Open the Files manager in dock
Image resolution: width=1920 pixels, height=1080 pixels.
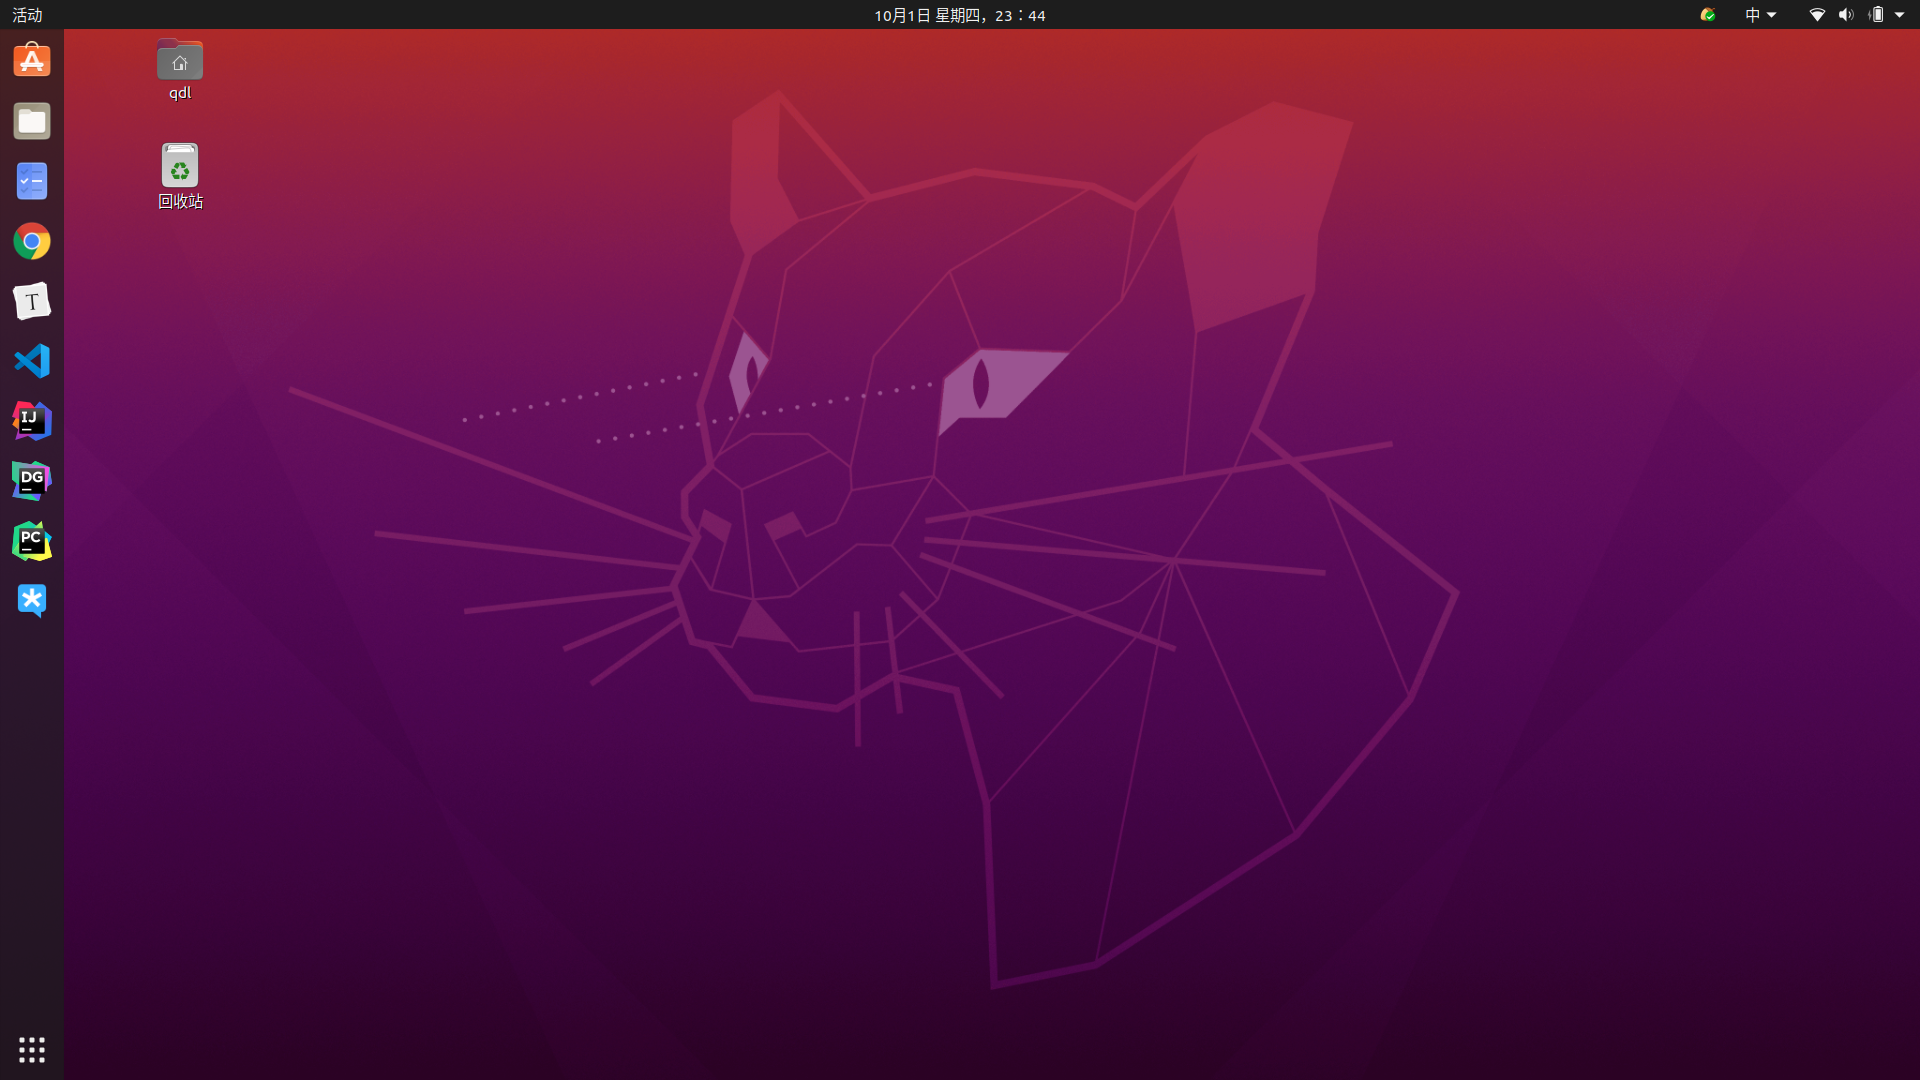coord(32,121)
